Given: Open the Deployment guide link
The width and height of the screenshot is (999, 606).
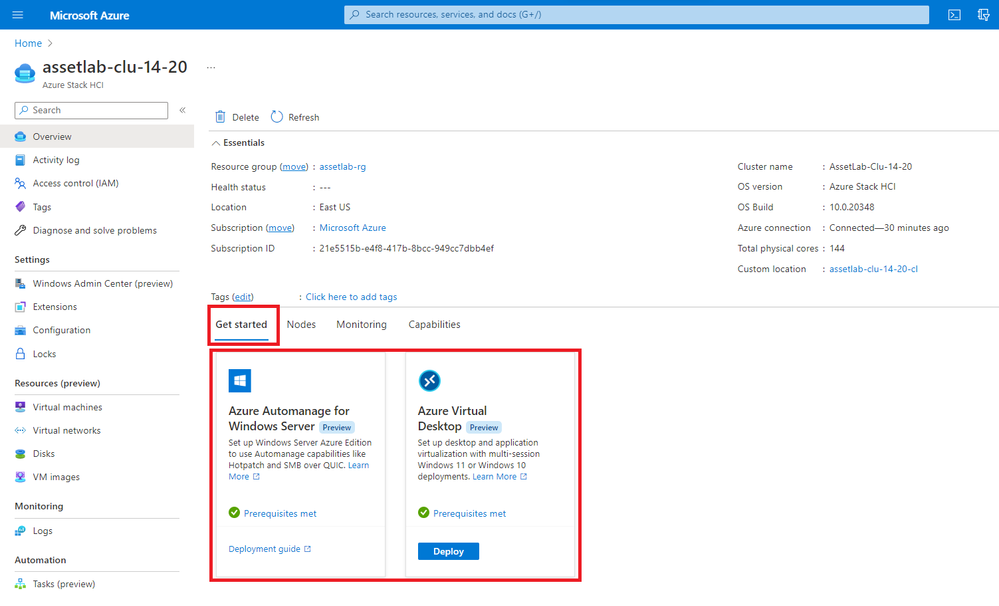Looking at the screenshot, I should [x=270, y=549].
